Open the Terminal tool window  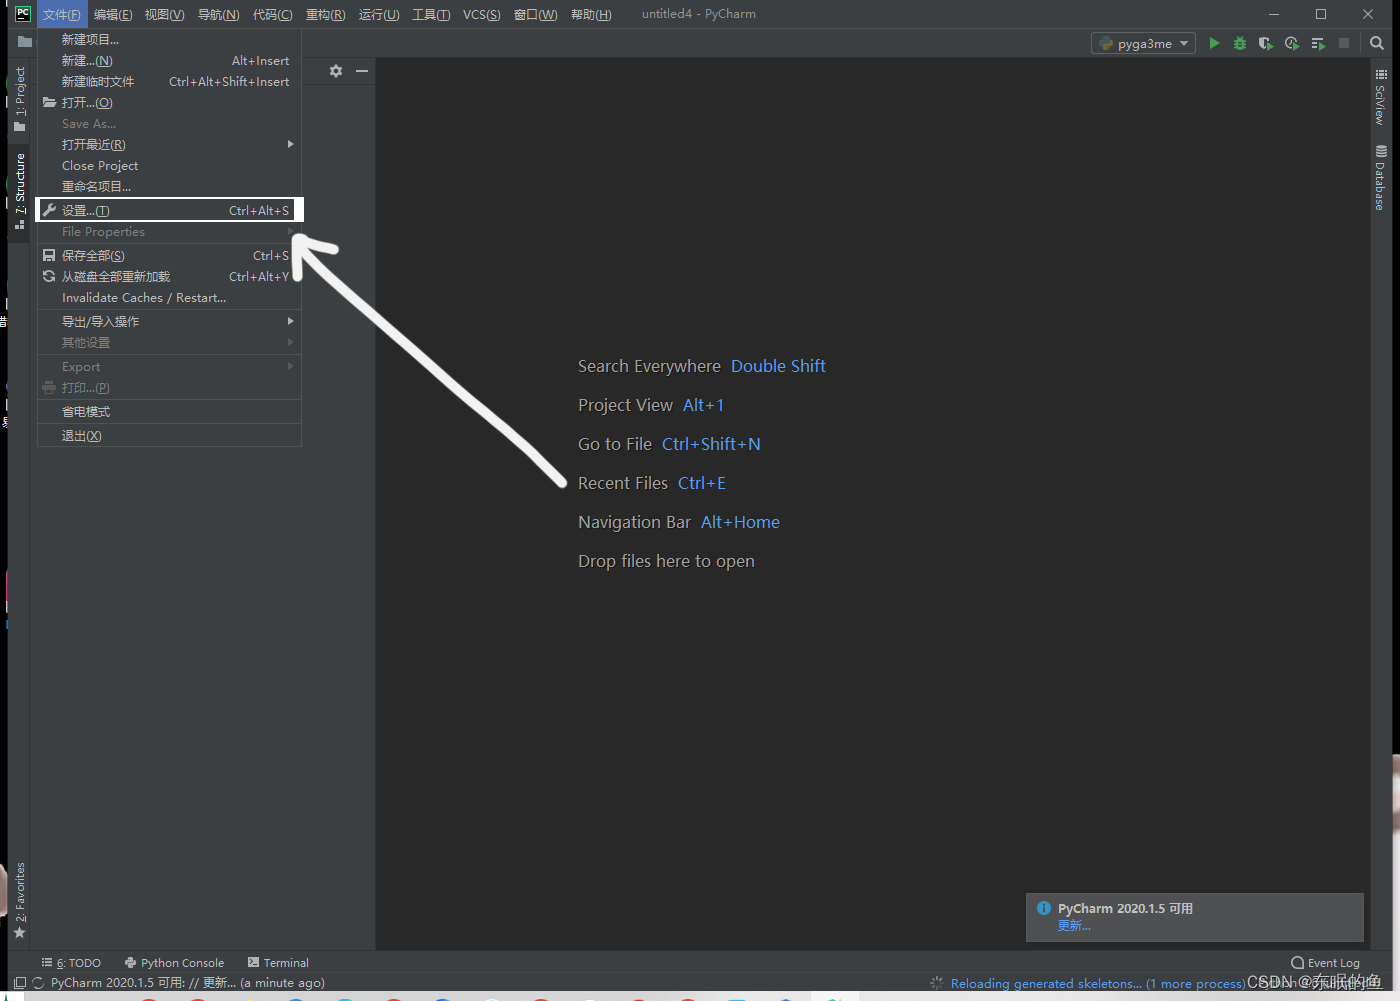click(x=278, y=963)
